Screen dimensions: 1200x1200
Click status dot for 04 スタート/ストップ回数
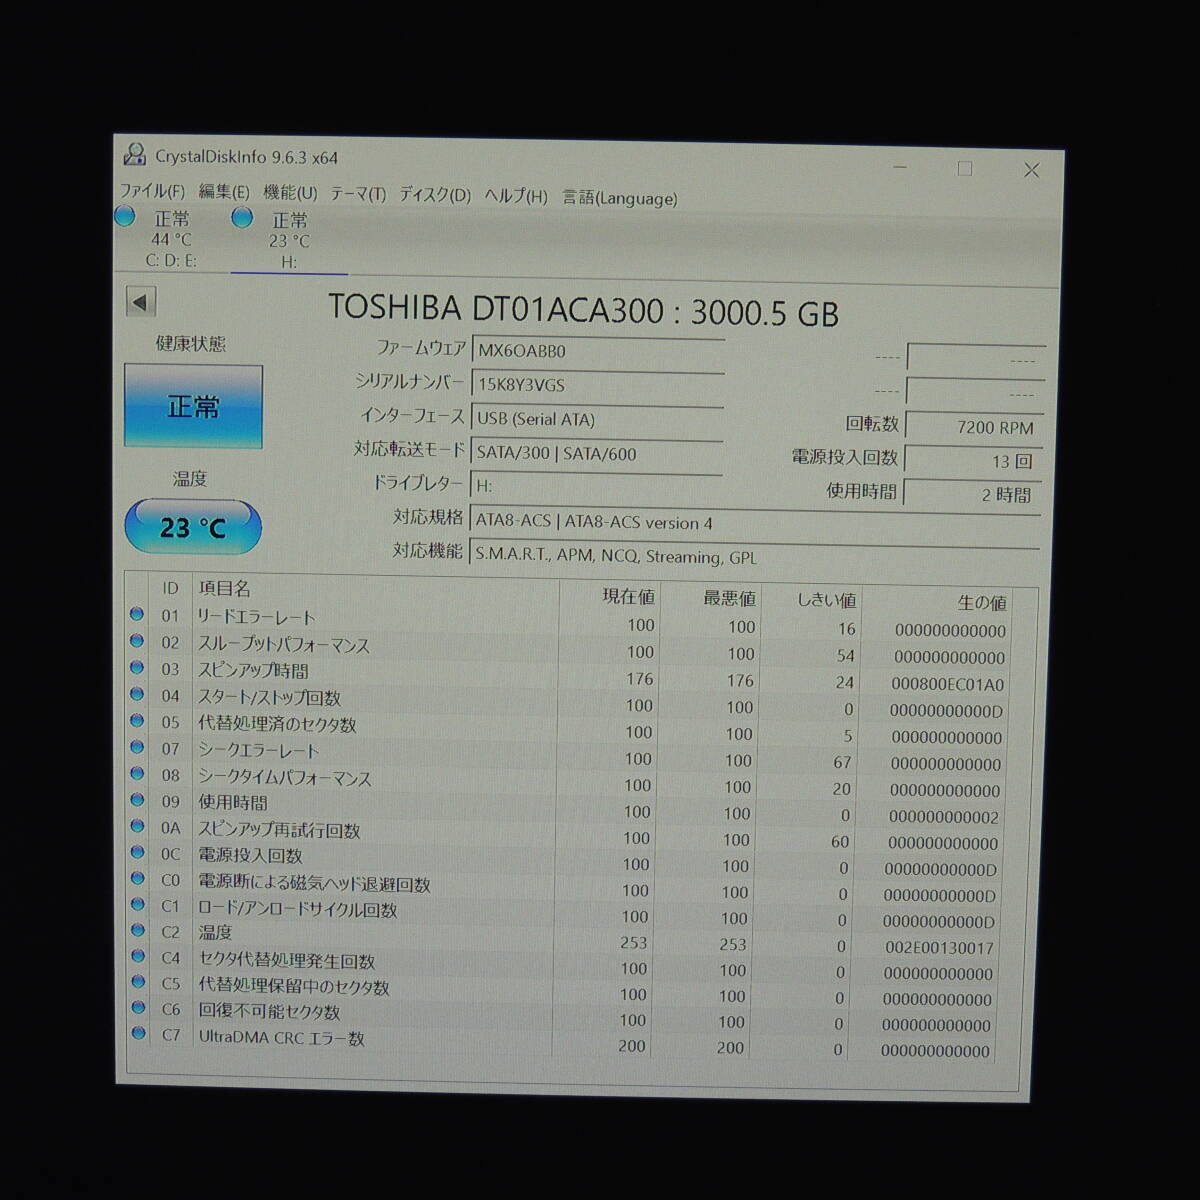click(x=137, y=694)
